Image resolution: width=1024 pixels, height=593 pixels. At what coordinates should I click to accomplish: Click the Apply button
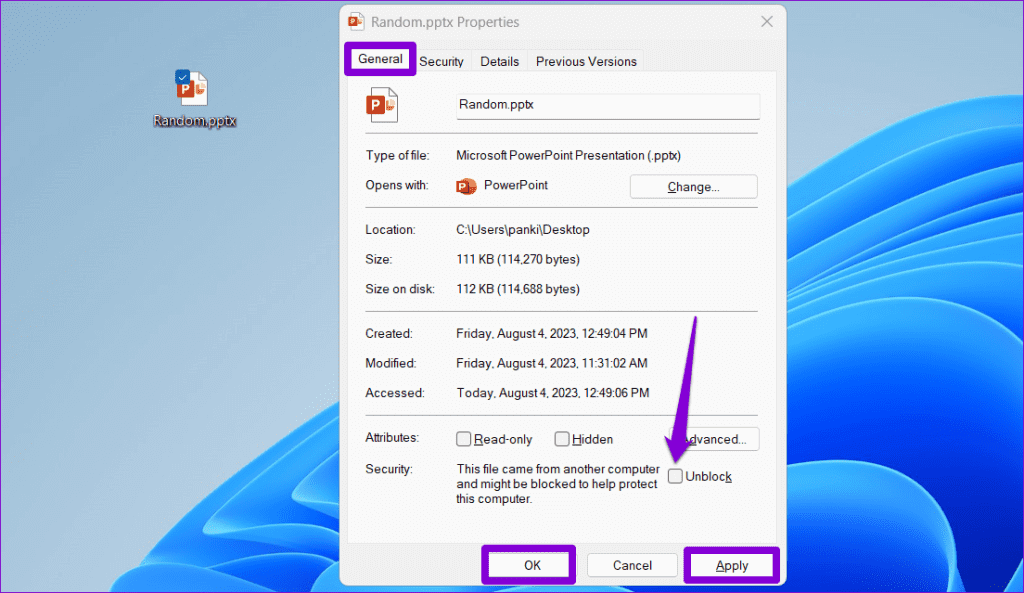[x=731, y=565]
